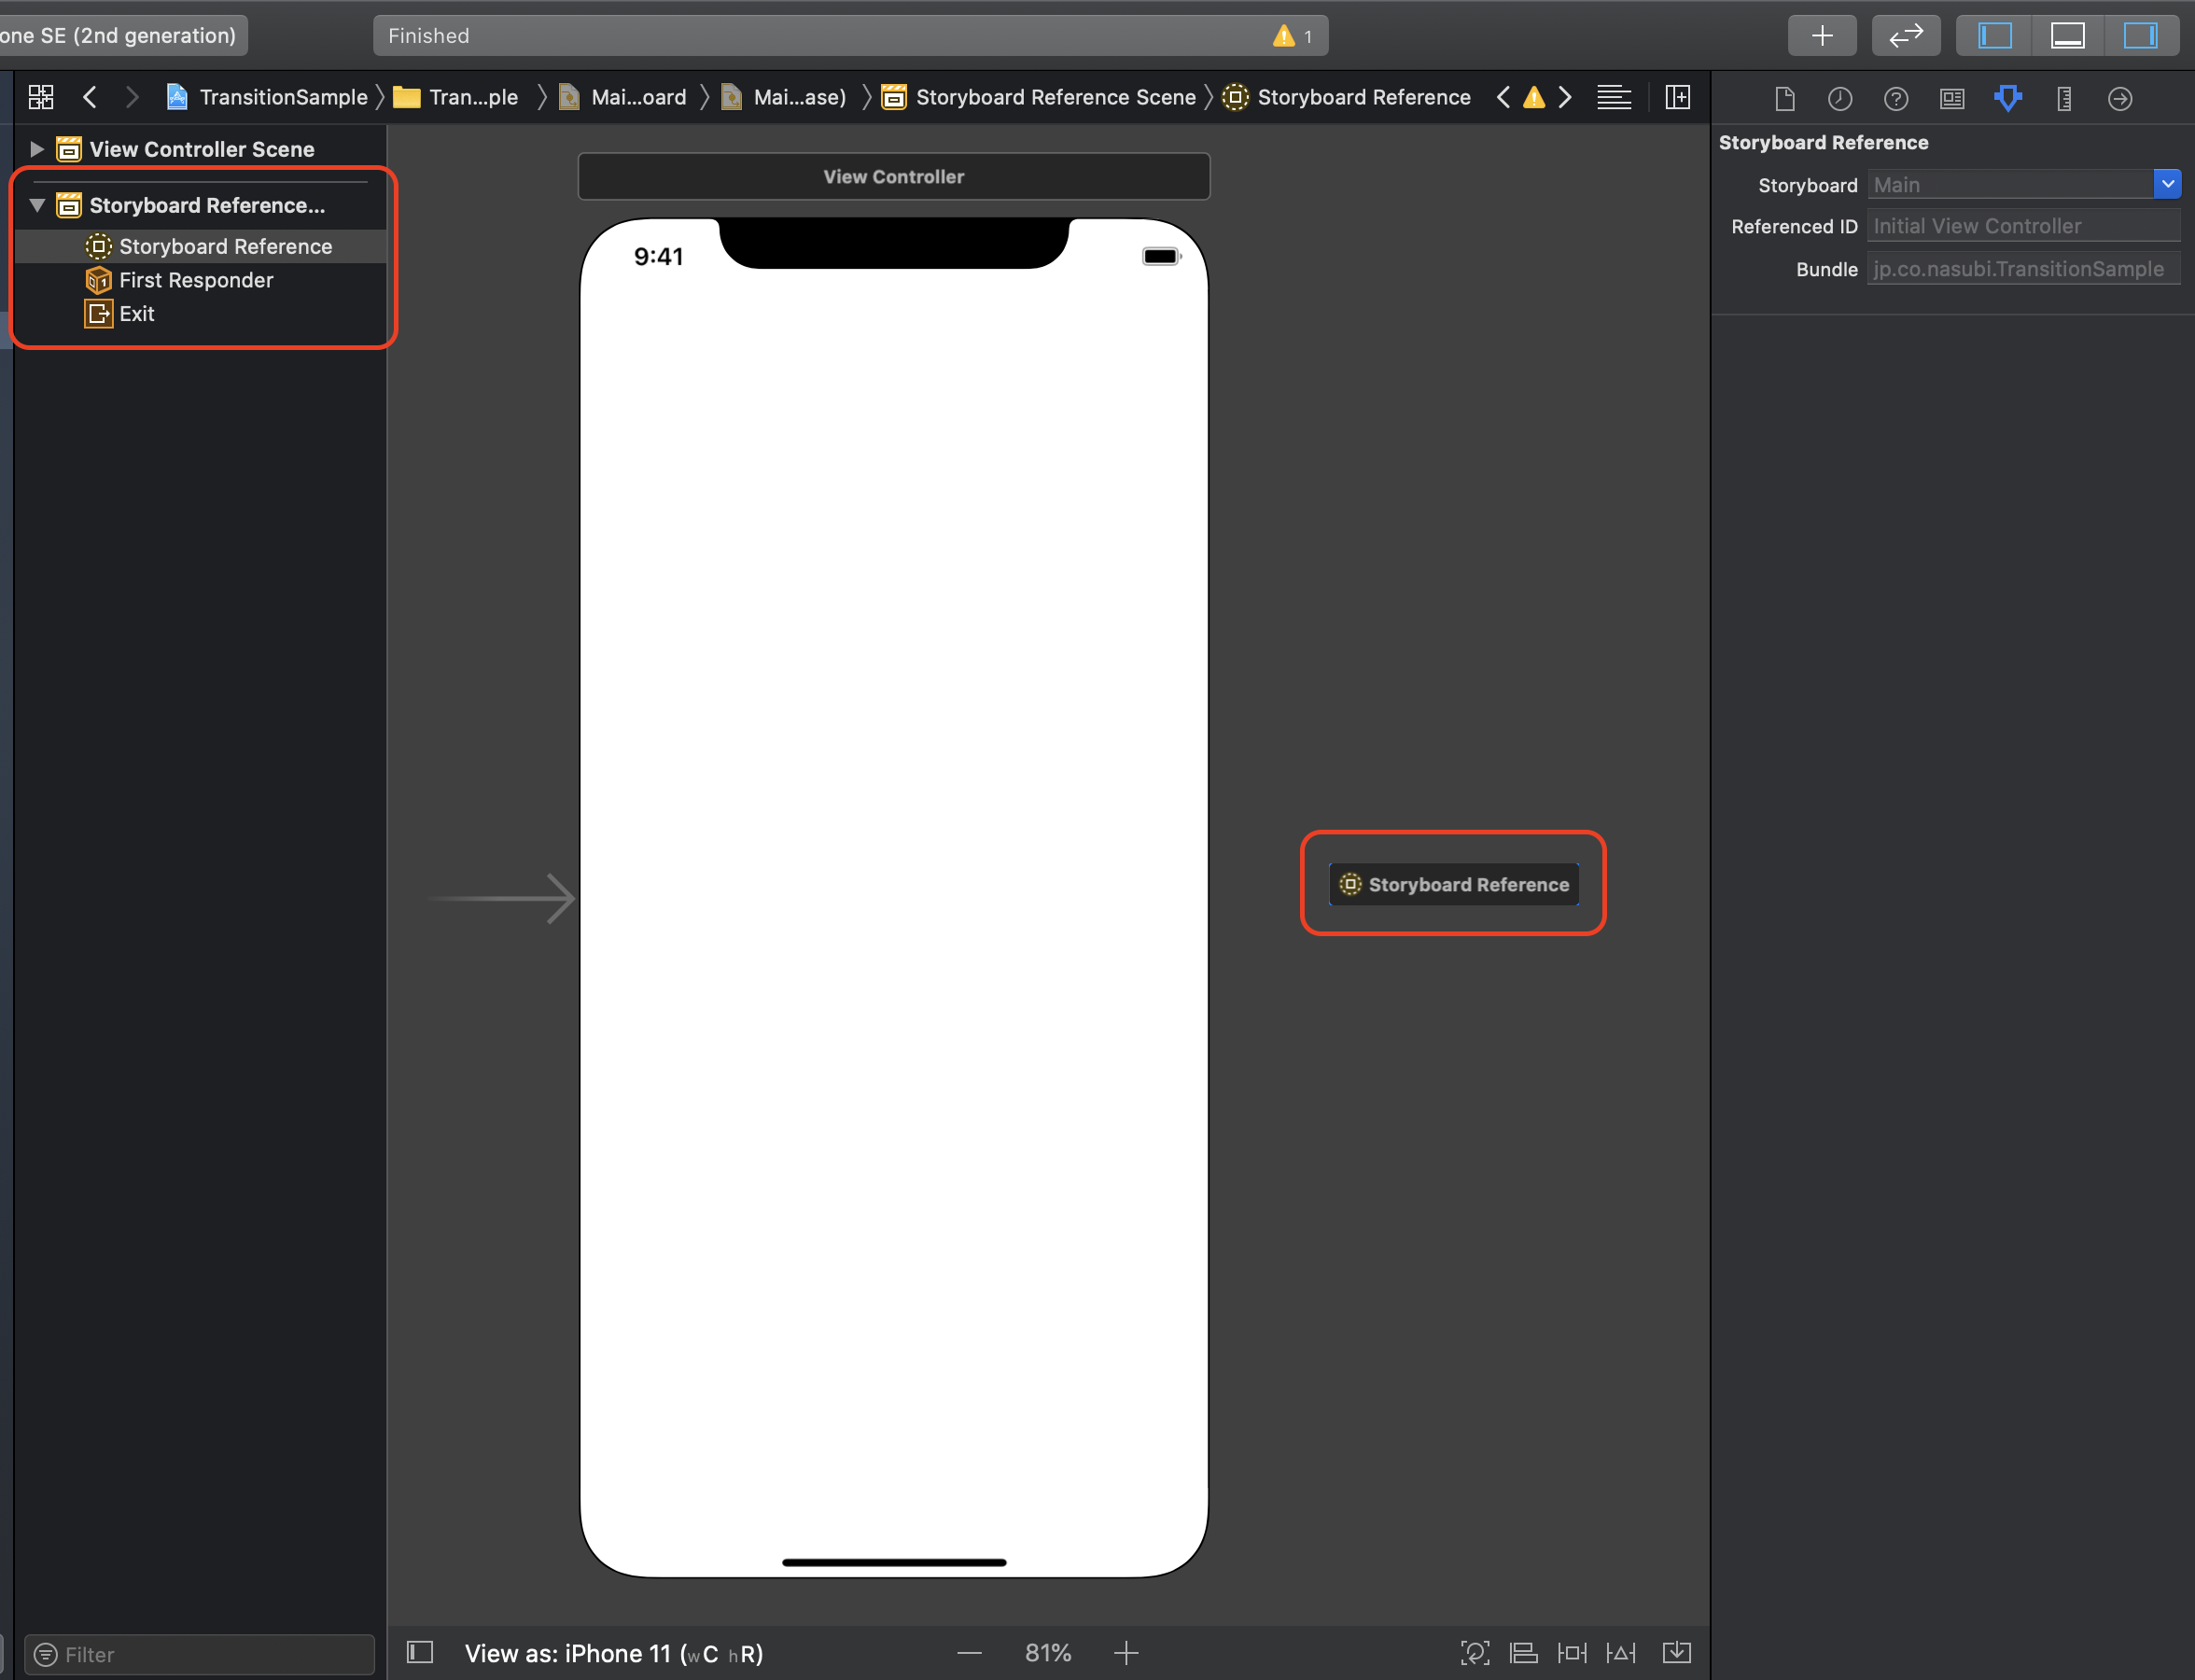Open the code review arrows button
This screenshot has width=2195, height=1680.
1906,36
